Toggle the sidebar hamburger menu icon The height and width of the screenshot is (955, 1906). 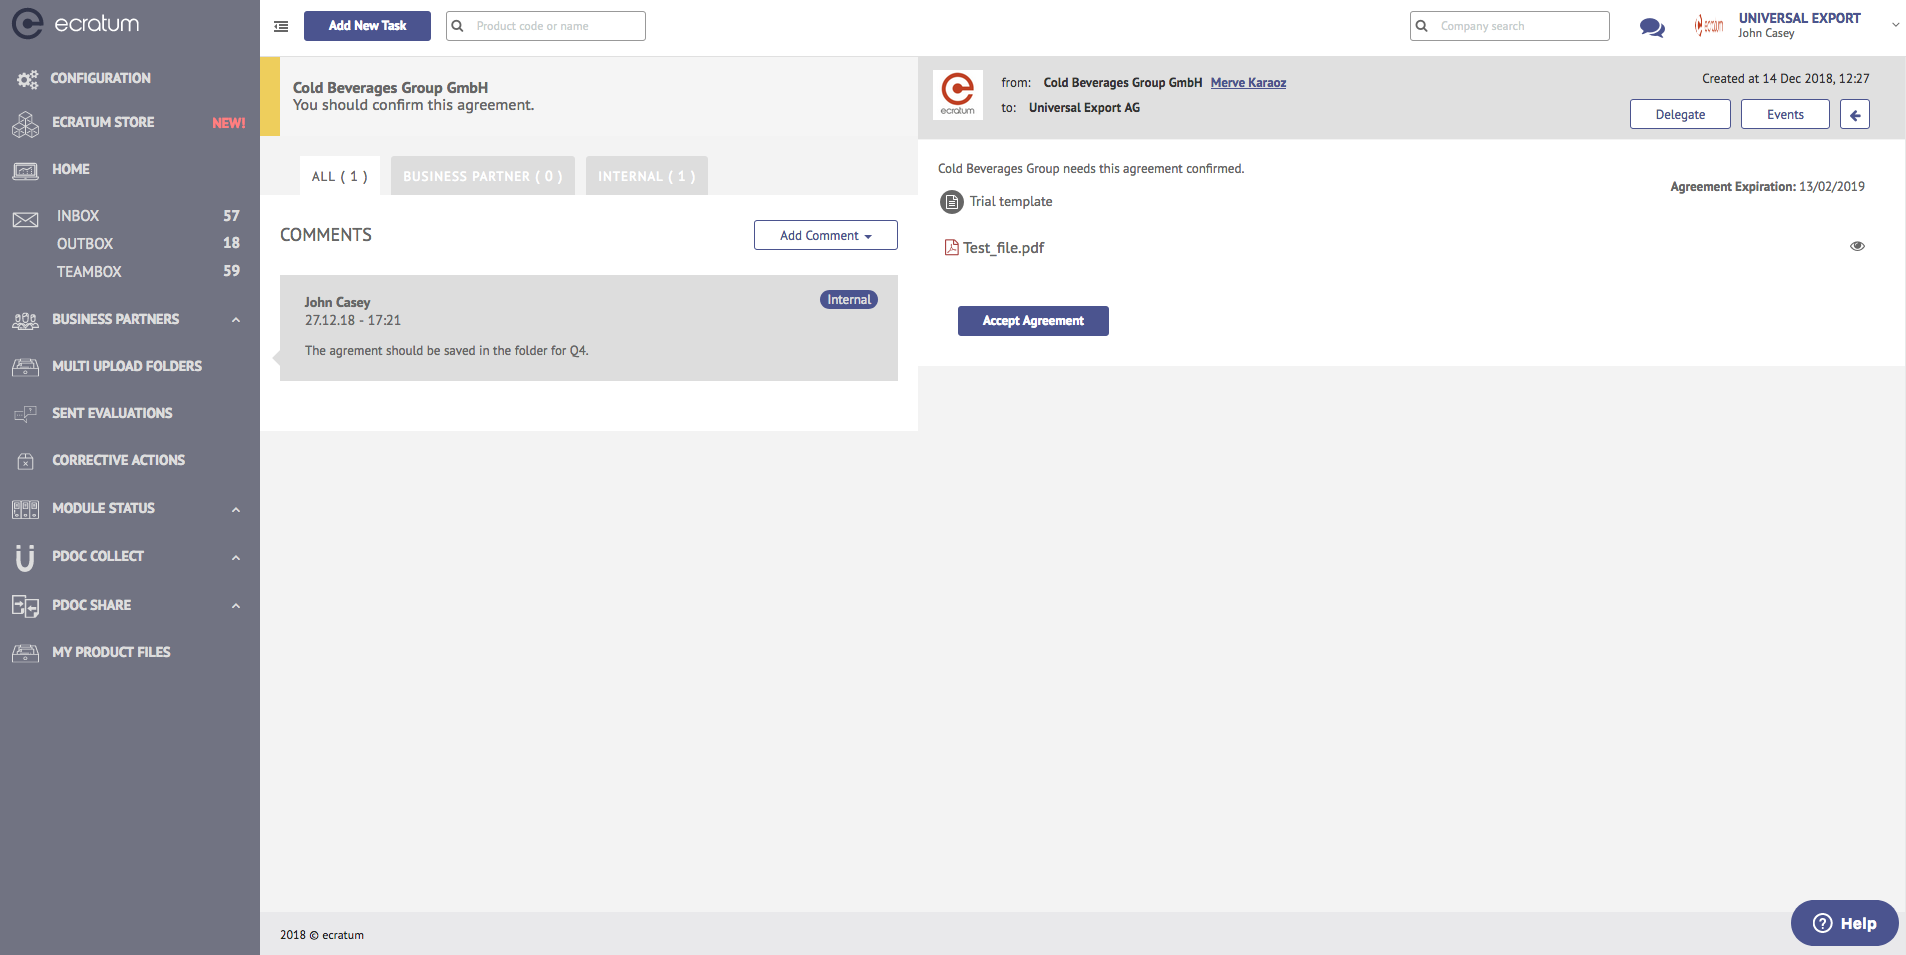281,26
